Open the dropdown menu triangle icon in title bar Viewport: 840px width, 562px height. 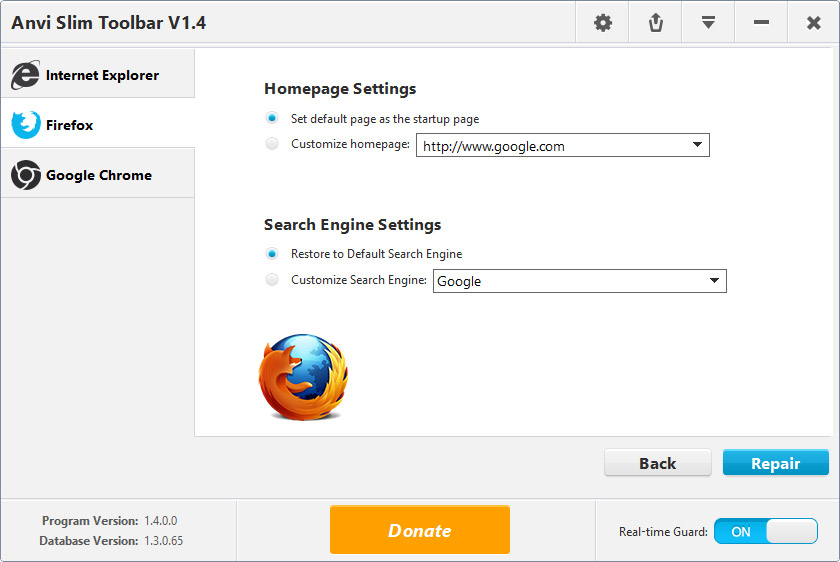point(708,23)
